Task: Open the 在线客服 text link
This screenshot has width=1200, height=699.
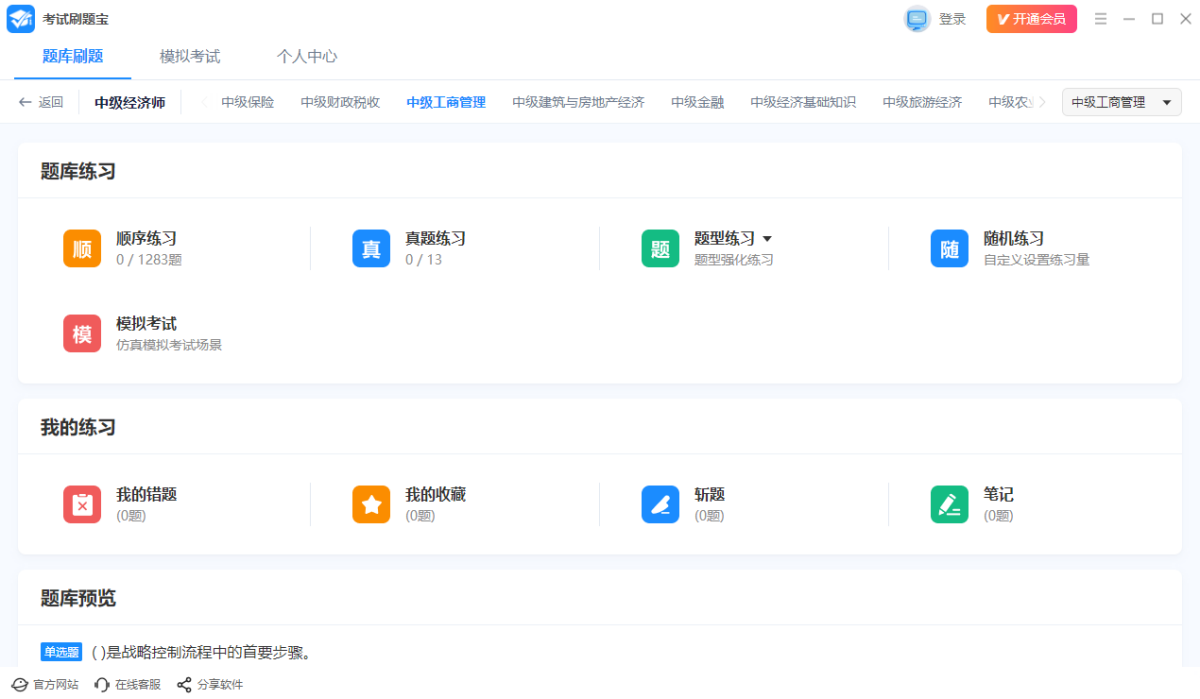Action: point(138,685)
